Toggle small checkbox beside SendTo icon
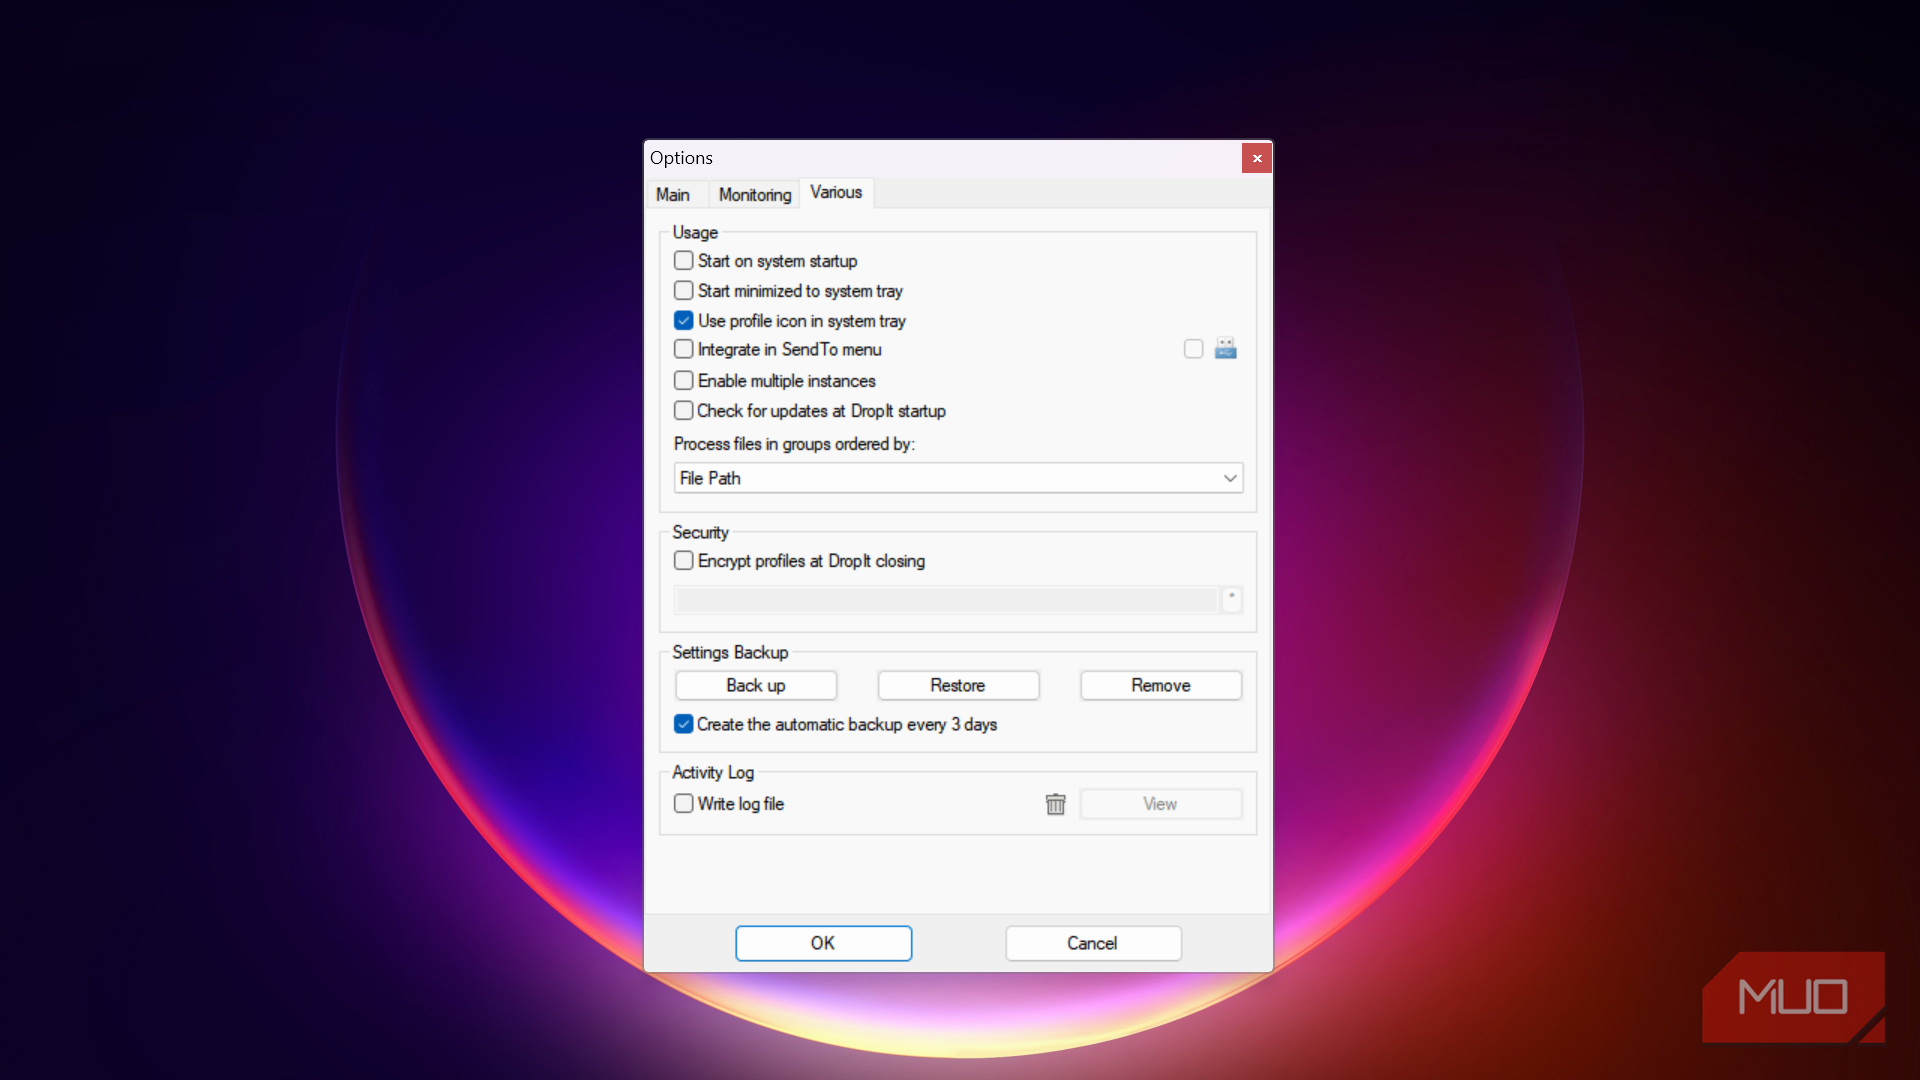 point(1193,349)
